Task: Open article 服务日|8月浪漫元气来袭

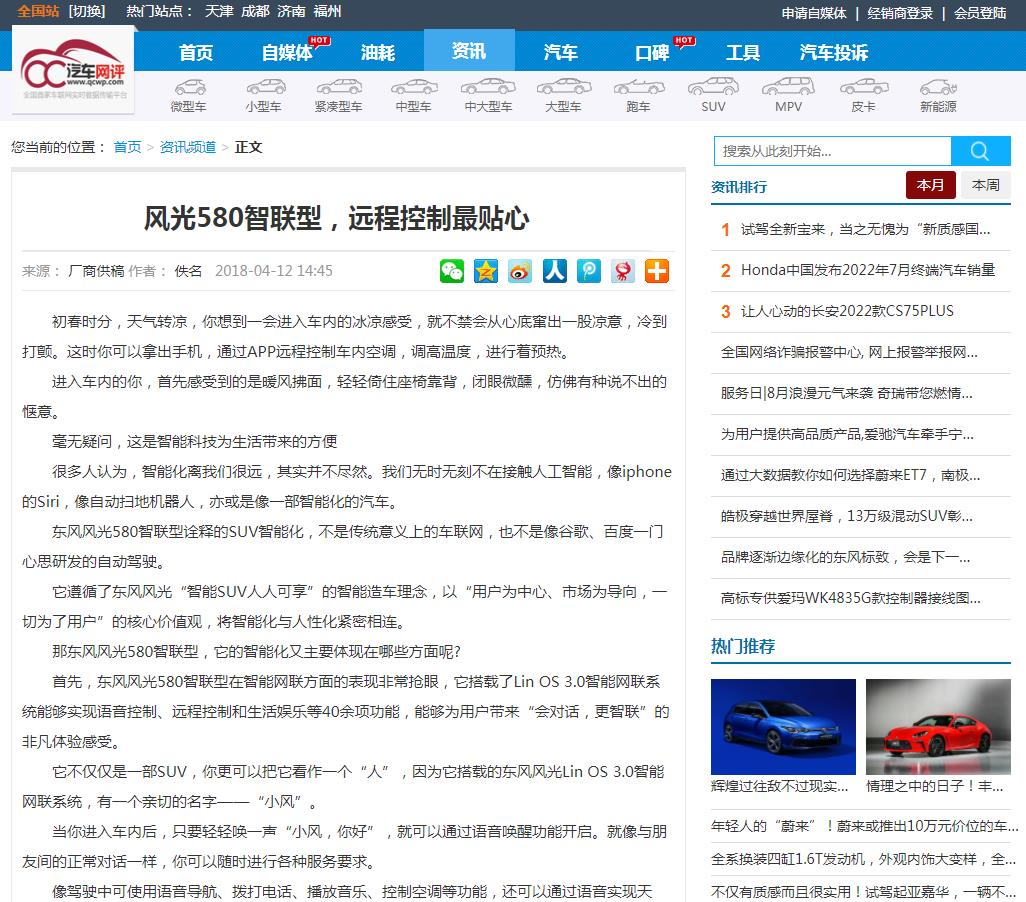Action: (x=847, y=393)
